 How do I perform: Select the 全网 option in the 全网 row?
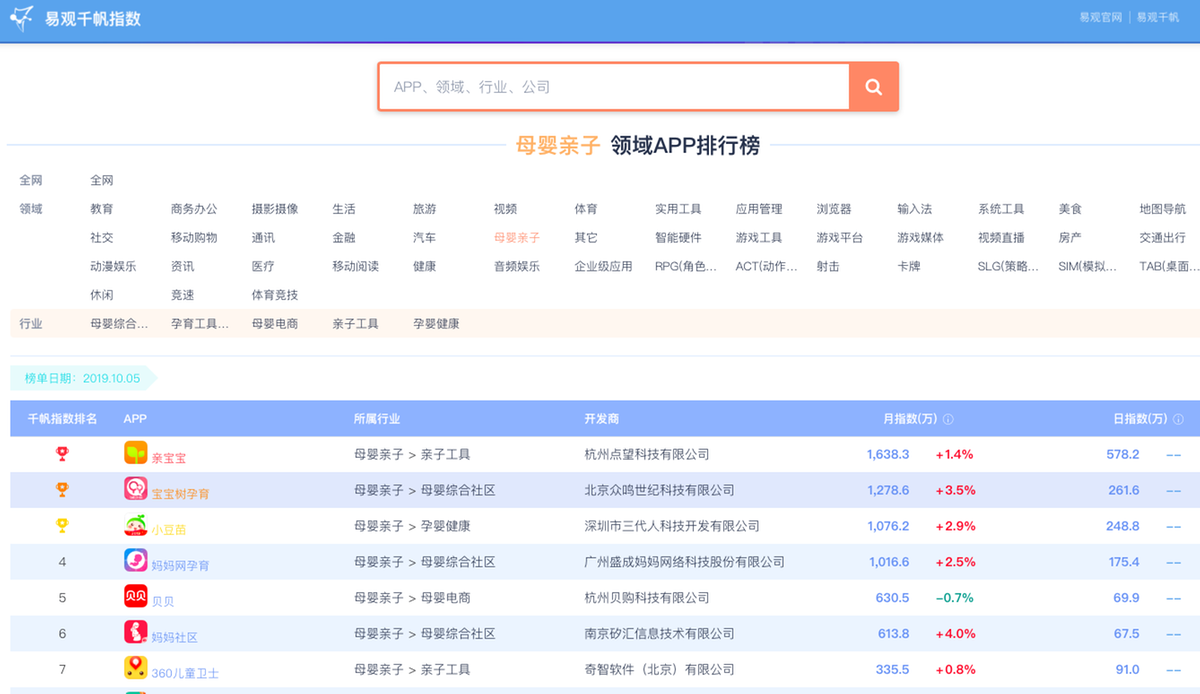pyautogui.click(x=102, y=181)
